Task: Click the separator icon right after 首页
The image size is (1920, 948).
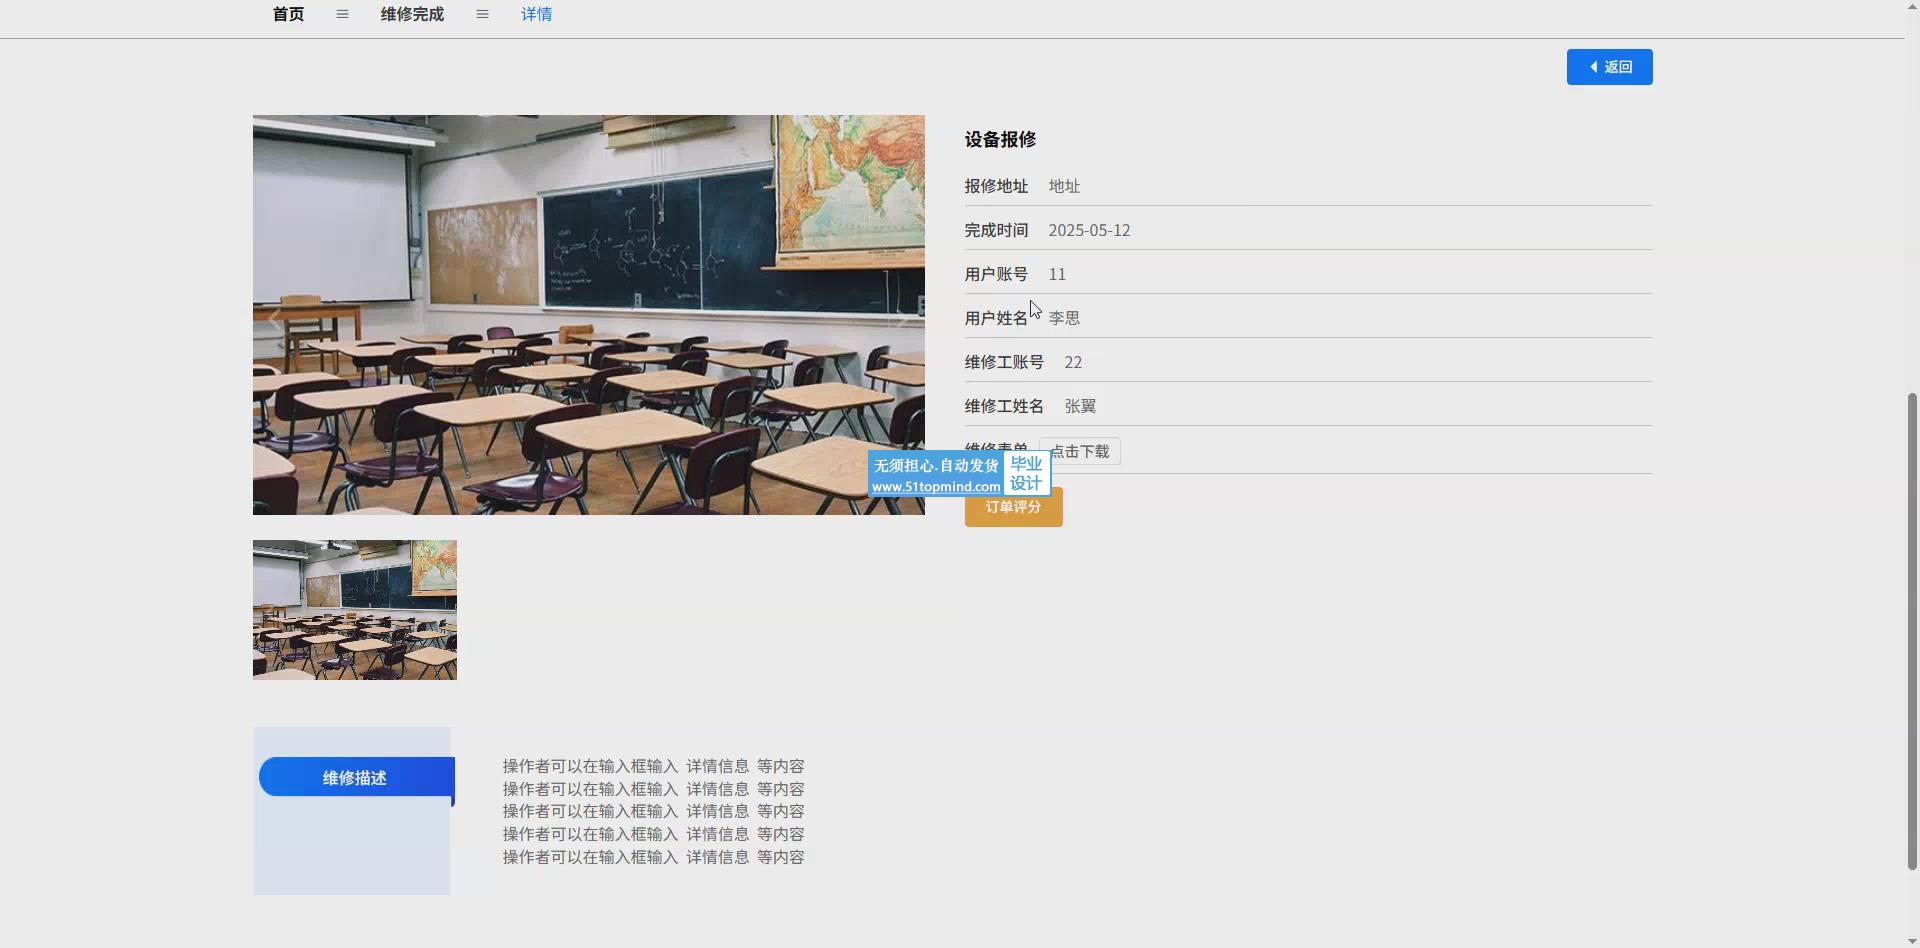Action: pos(342,14)
